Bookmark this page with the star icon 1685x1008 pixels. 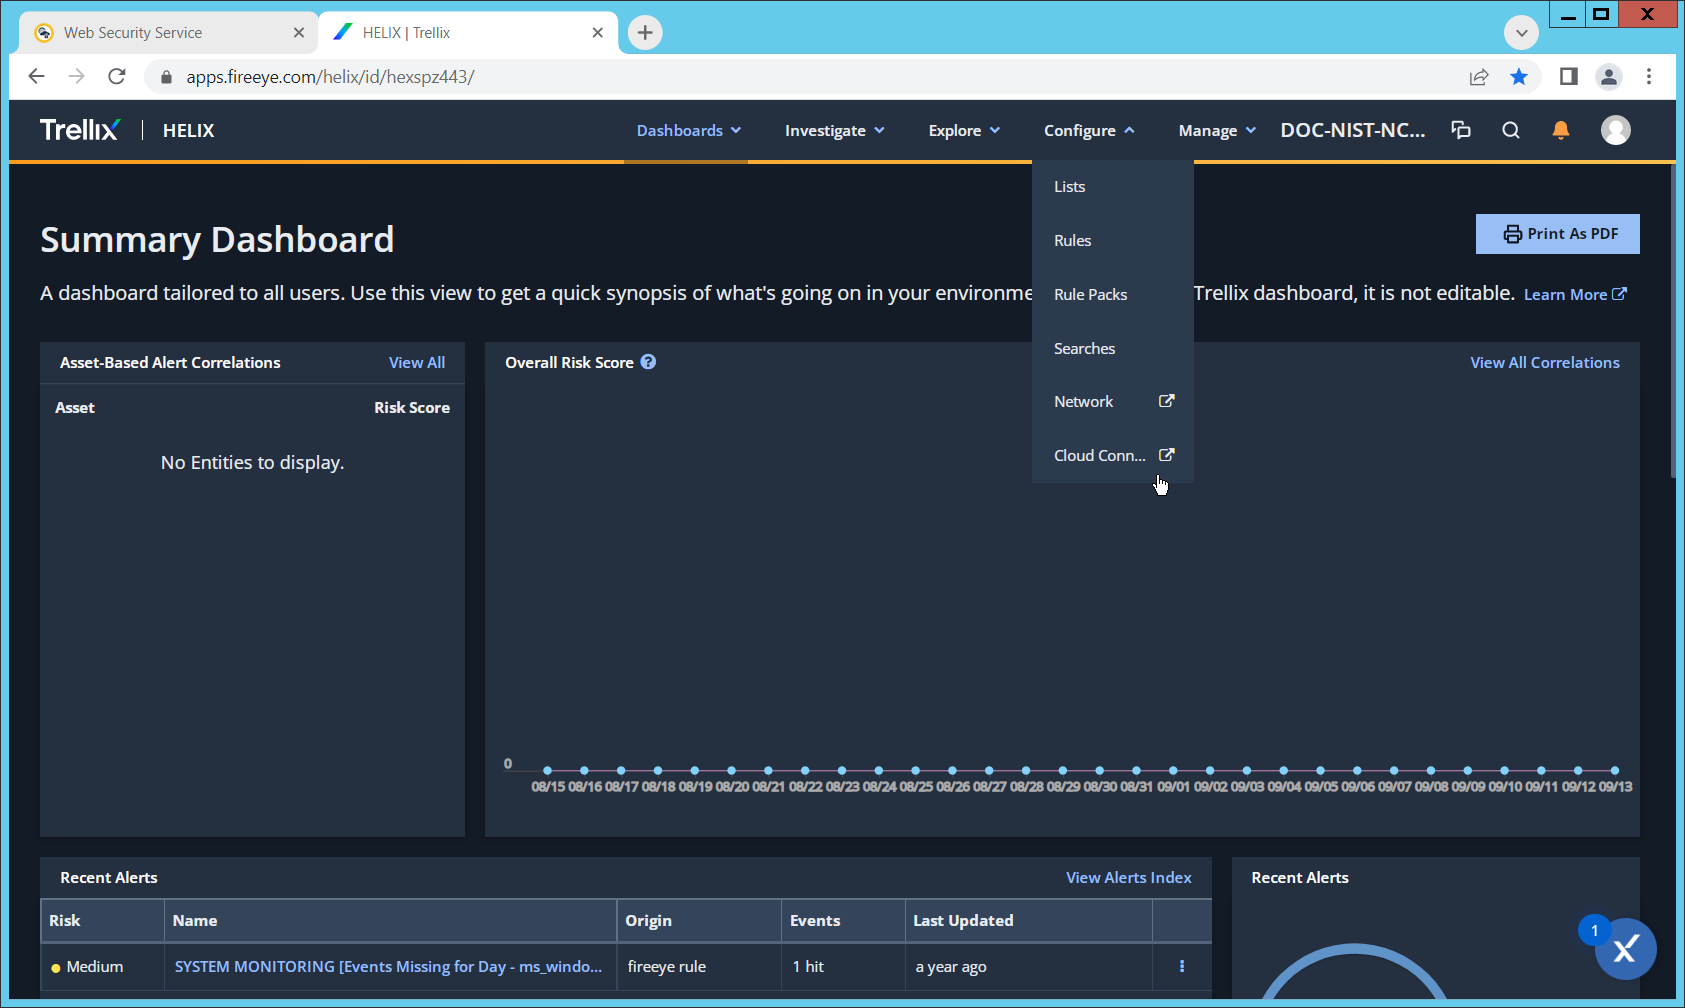(x=1519, y=77)
